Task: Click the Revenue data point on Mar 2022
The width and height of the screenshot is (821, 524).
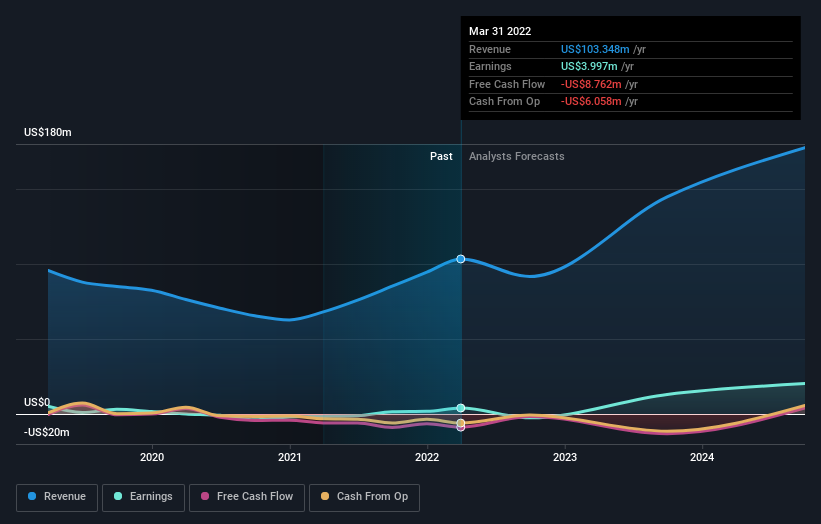Action: [461, 259]
